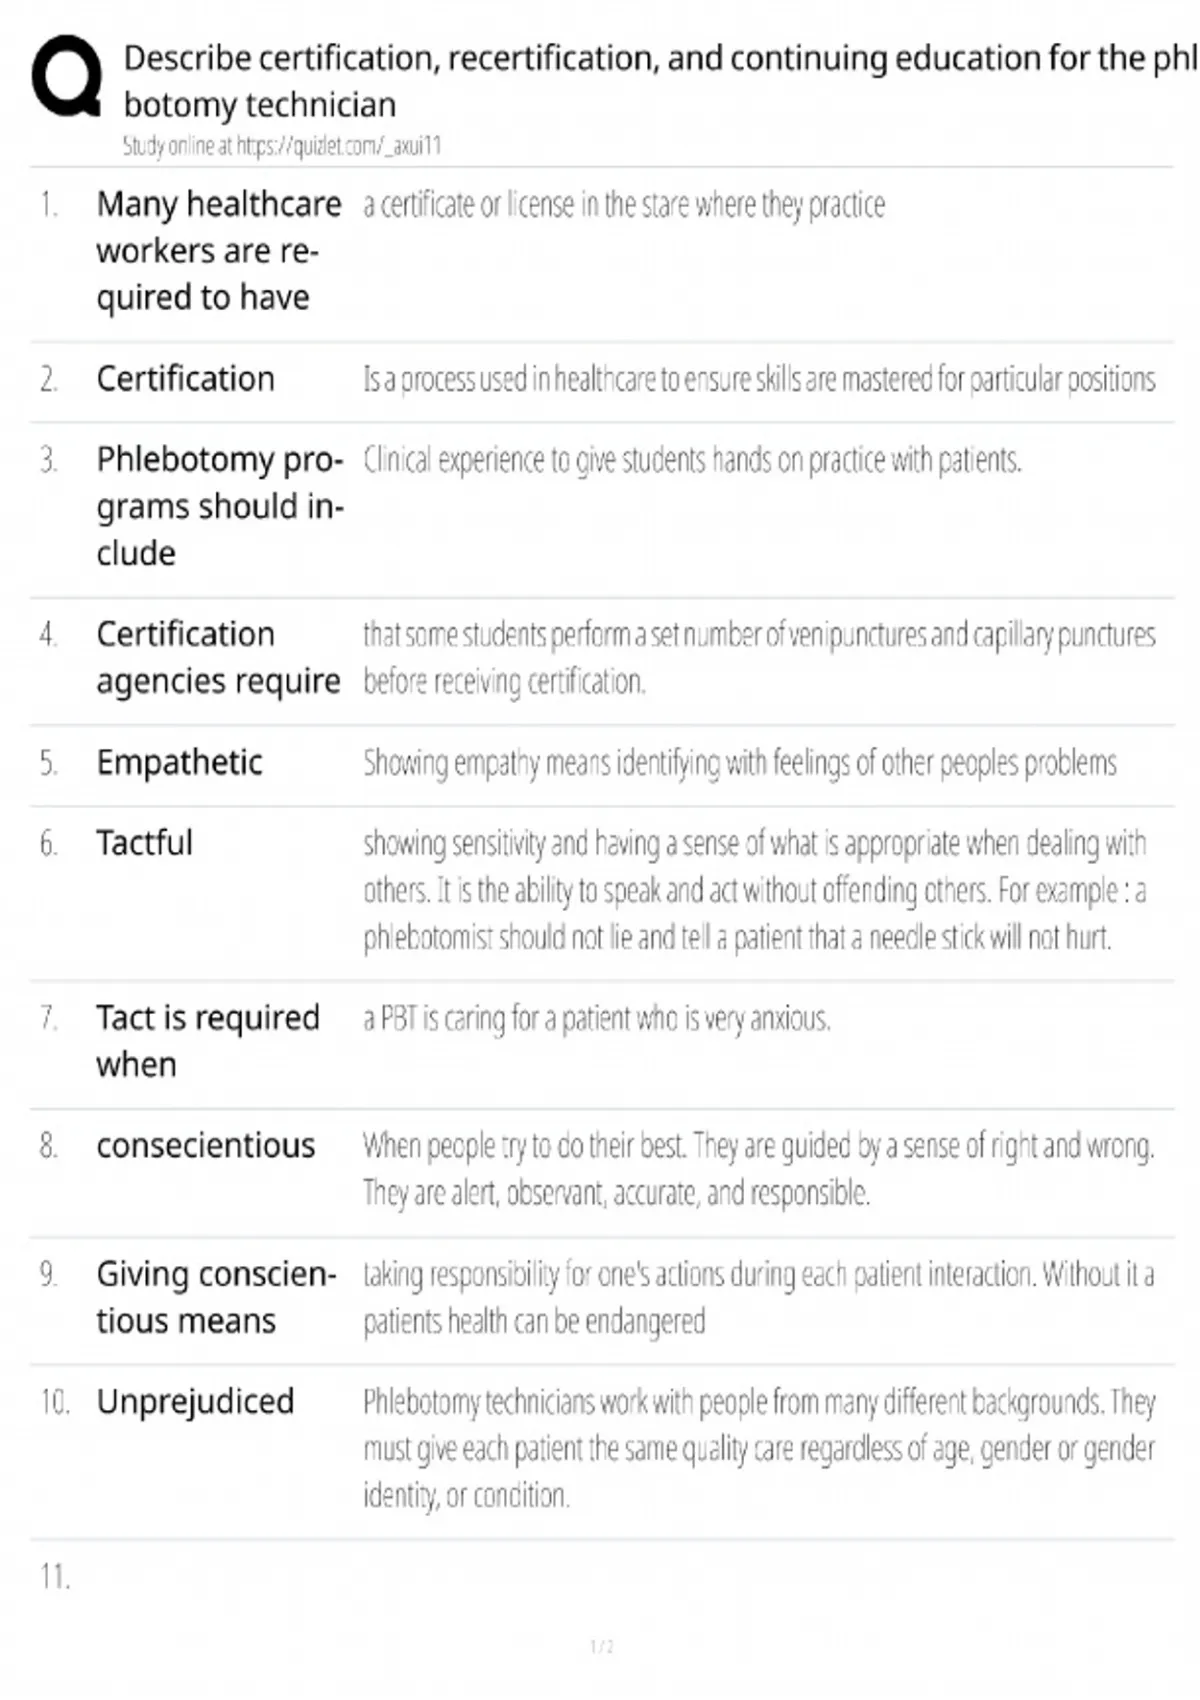Click the 'Certification' term in row 2
Image resolution: width=1200 pixels, height=1700 pixels.
pos(185,379)
